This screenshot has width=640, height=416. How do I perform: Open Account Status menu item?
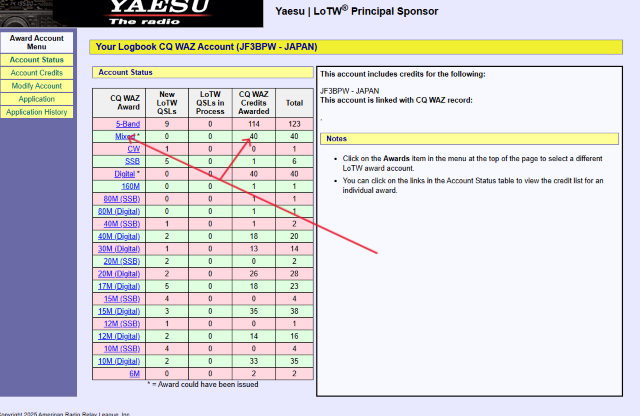pos(36,60)
